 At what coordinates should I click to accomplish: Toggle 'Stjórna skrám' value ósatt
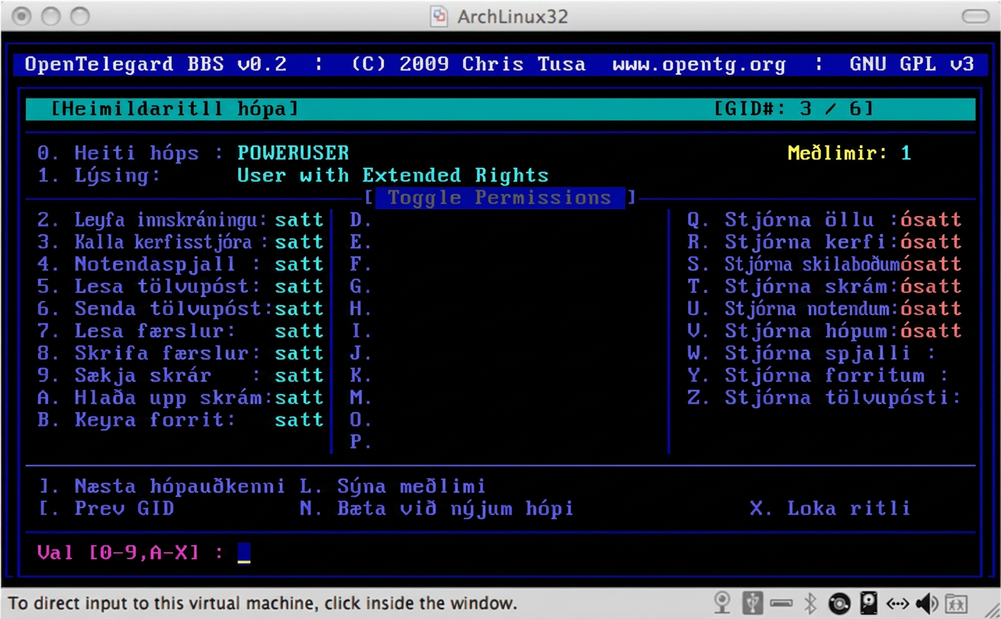point(931,287)
